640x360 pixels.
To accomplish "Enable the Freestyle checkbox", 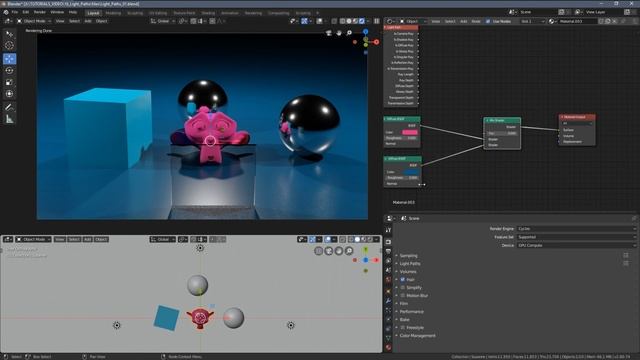I will click(402, 327).
